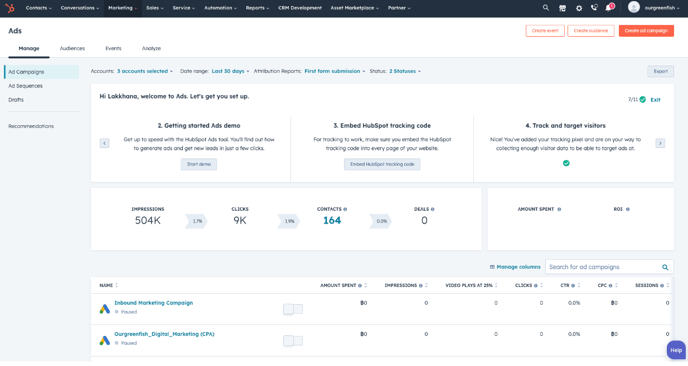
Task: Click Google Ads icon for Ourgreenfish_Digital_Marketing row
Action: click(x=104, y=340)
